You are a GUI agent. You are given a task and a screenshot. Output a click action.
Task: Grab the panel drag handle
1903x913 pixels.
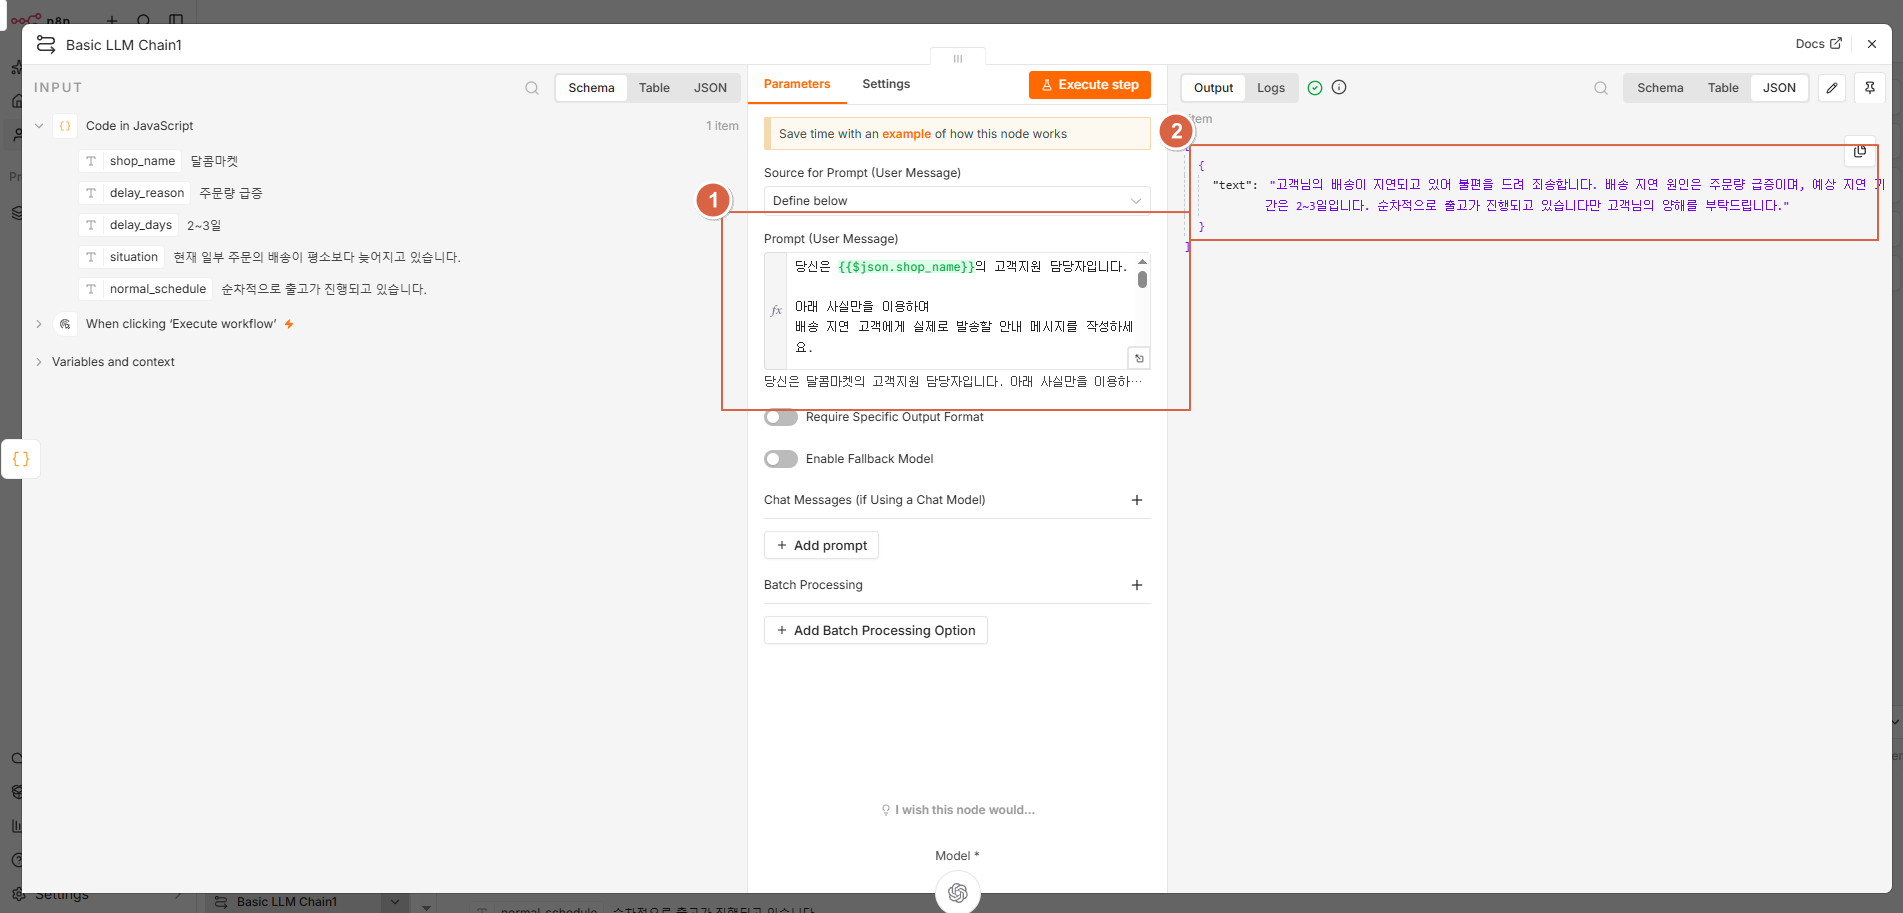click(x=958, y=58)
